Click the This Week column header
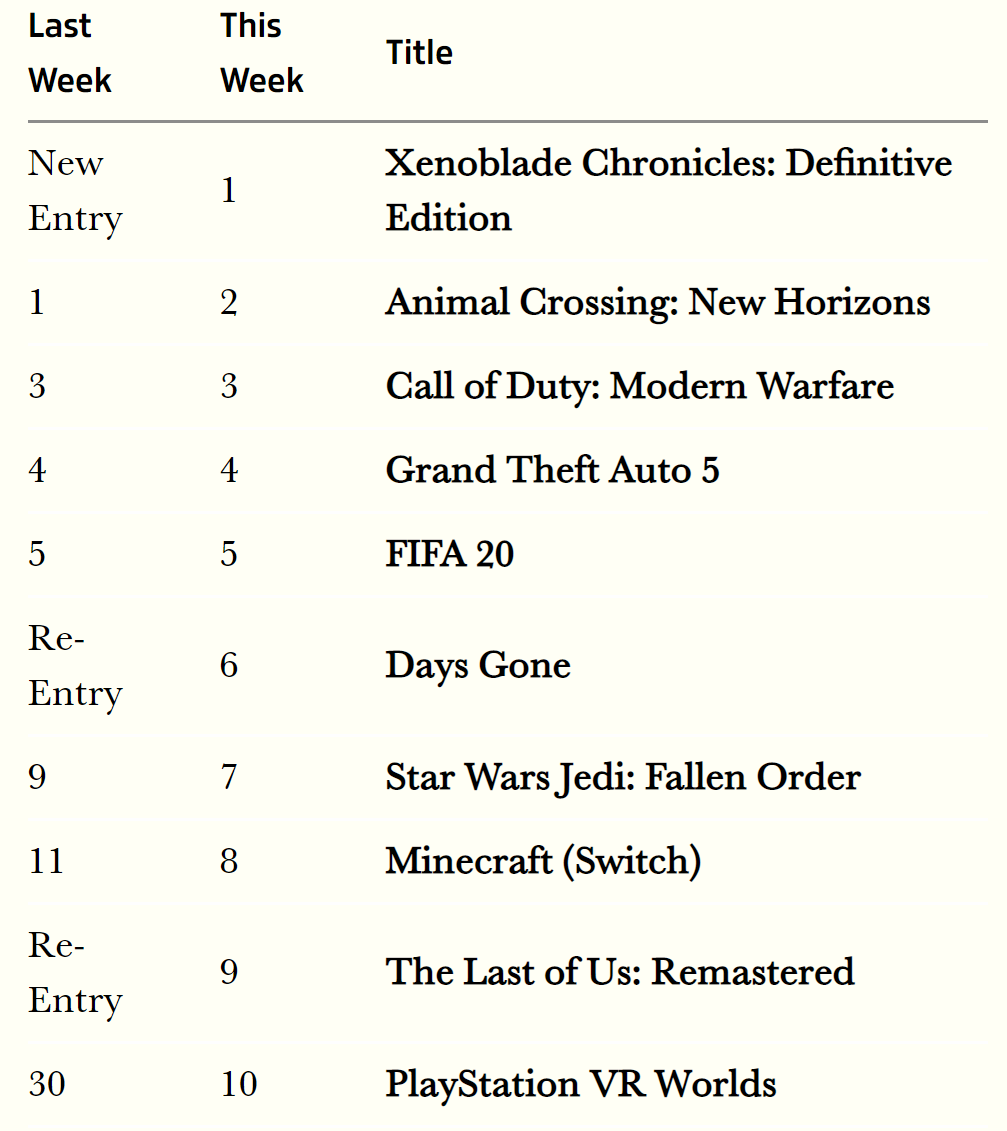The width and height of the screenshot is (1007, 1131). (x=262, y=53)
